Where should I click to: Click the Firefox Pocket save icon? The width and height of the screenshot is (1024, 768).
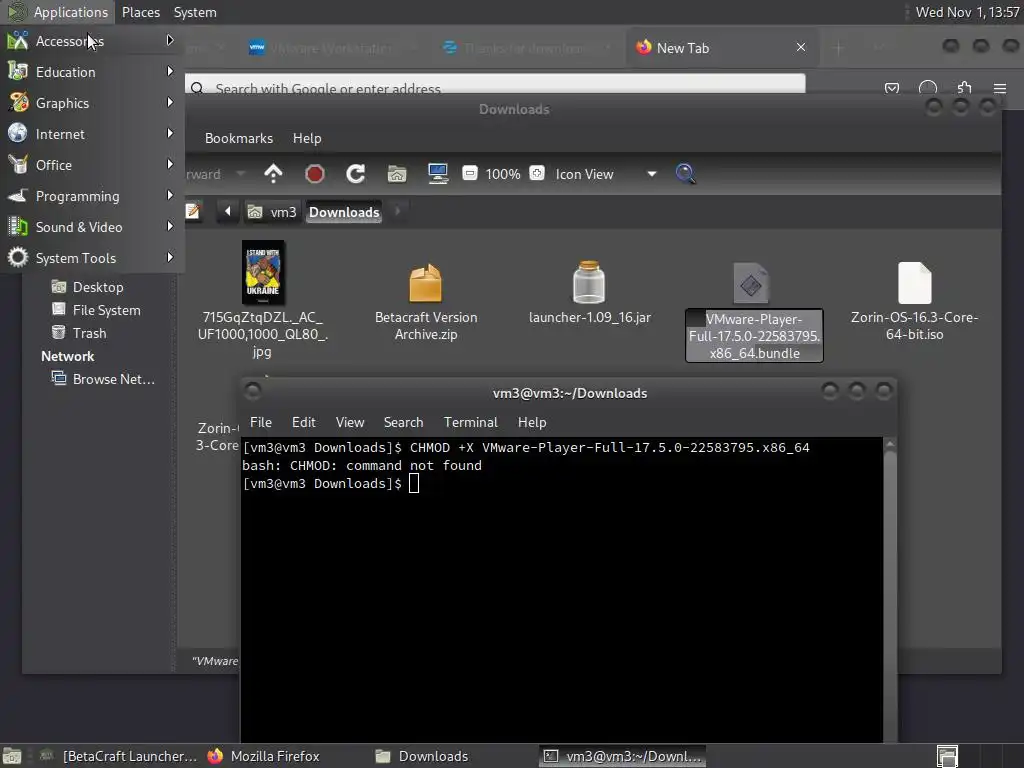click(891, 88)
